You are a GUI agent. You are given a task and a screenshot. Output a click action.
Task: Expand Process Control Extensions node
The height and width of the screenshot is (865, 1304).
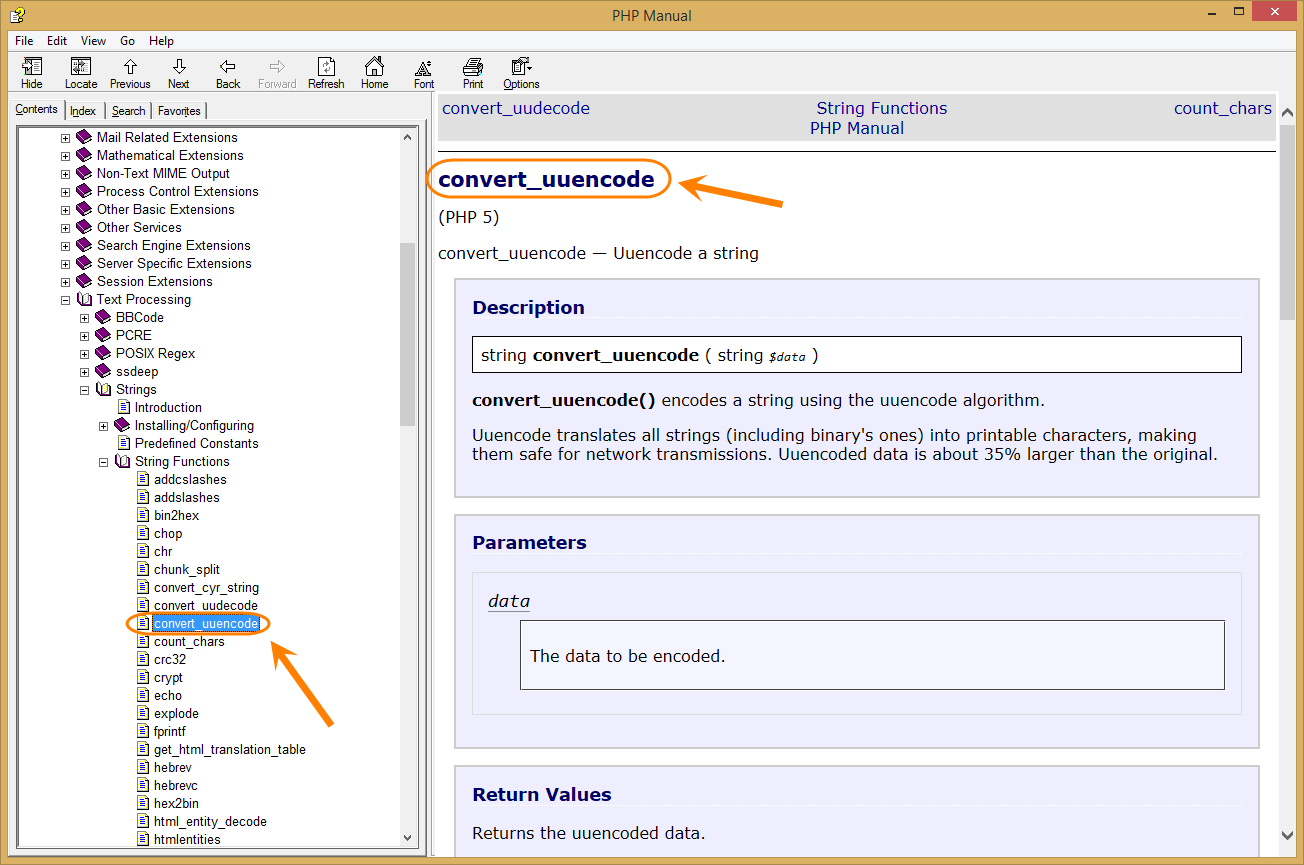(66, 192)
